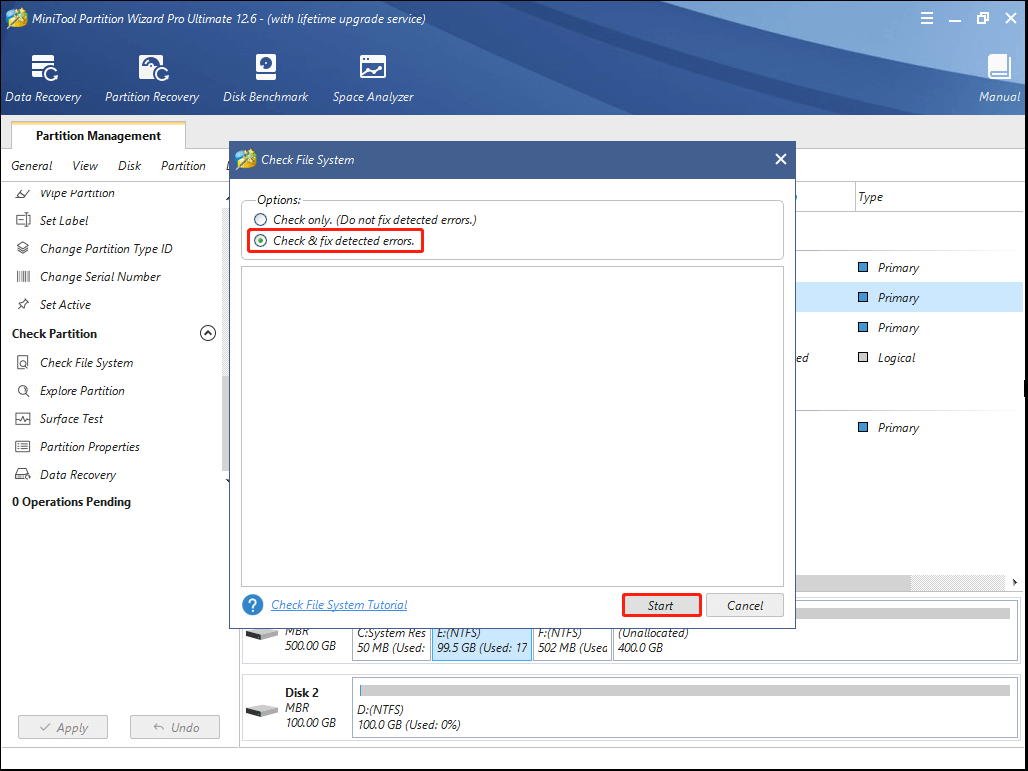Run Surface Test from sidebar
This screenshot has height=771, width=1028.
(x=71, y=419)
